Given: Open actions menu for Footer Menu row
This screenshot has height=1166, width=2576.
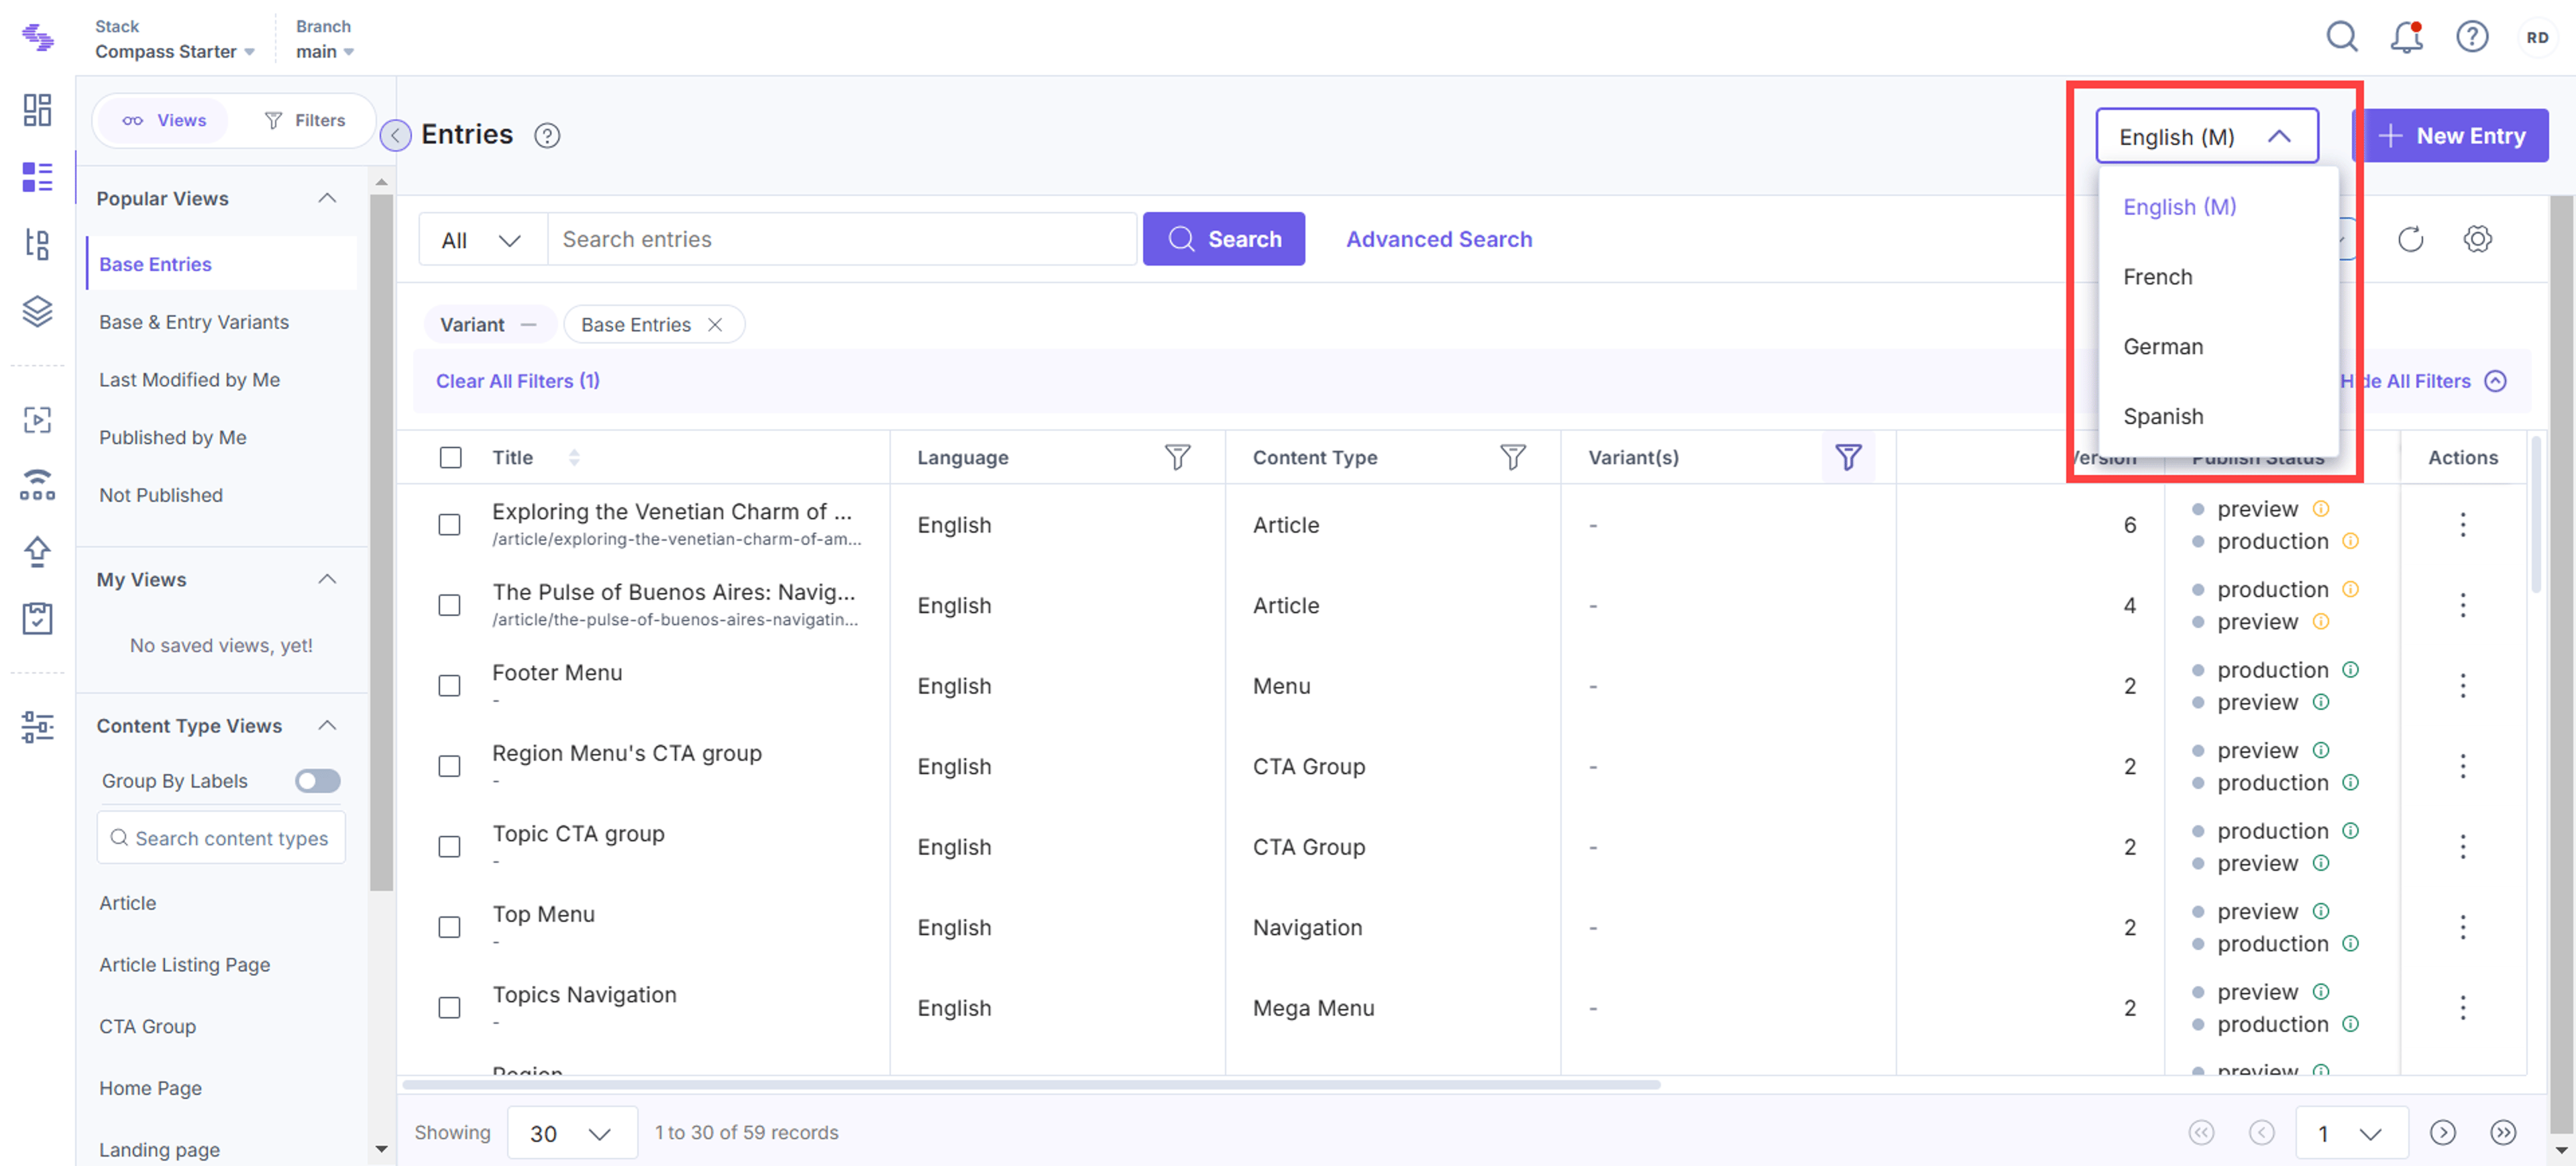Looking at the screenshot, I should coord(2463,686).
